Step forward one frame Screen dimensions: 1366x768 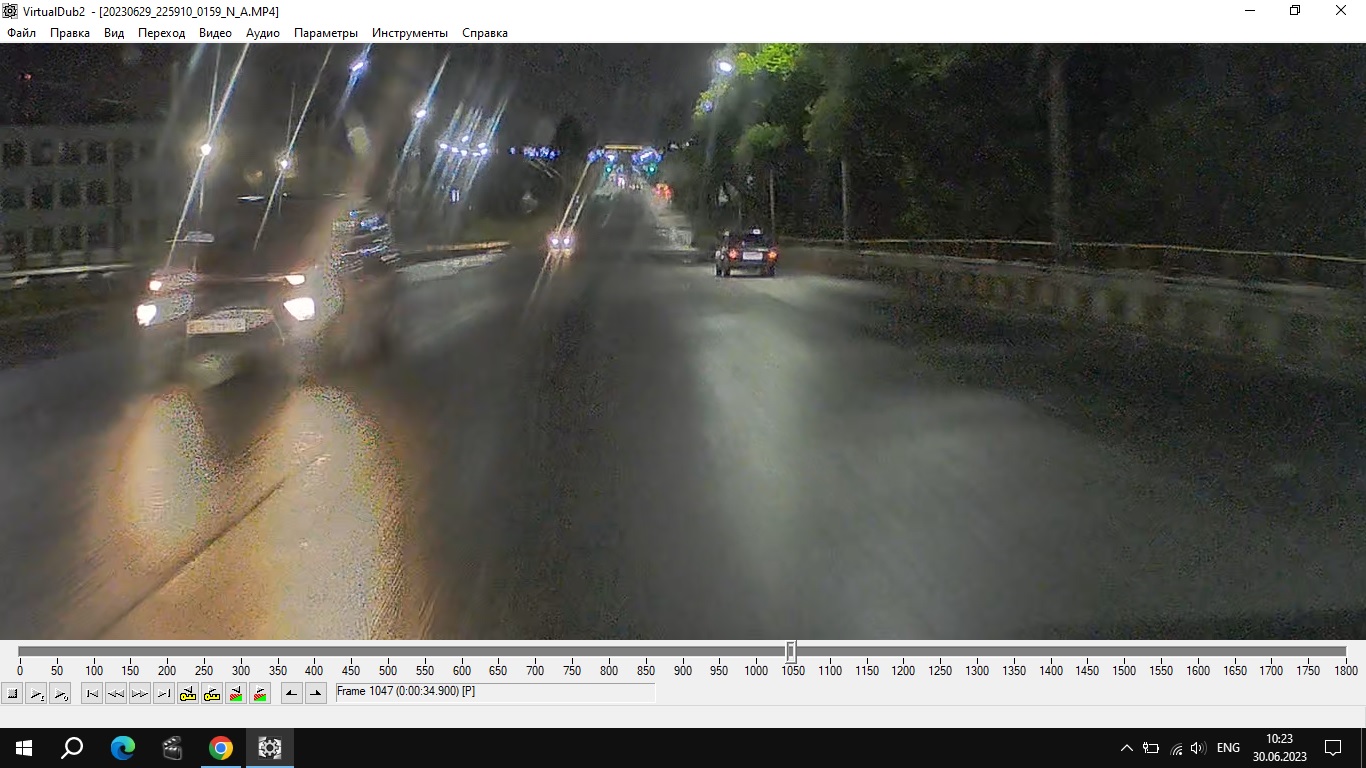click(x=140, y=693)
